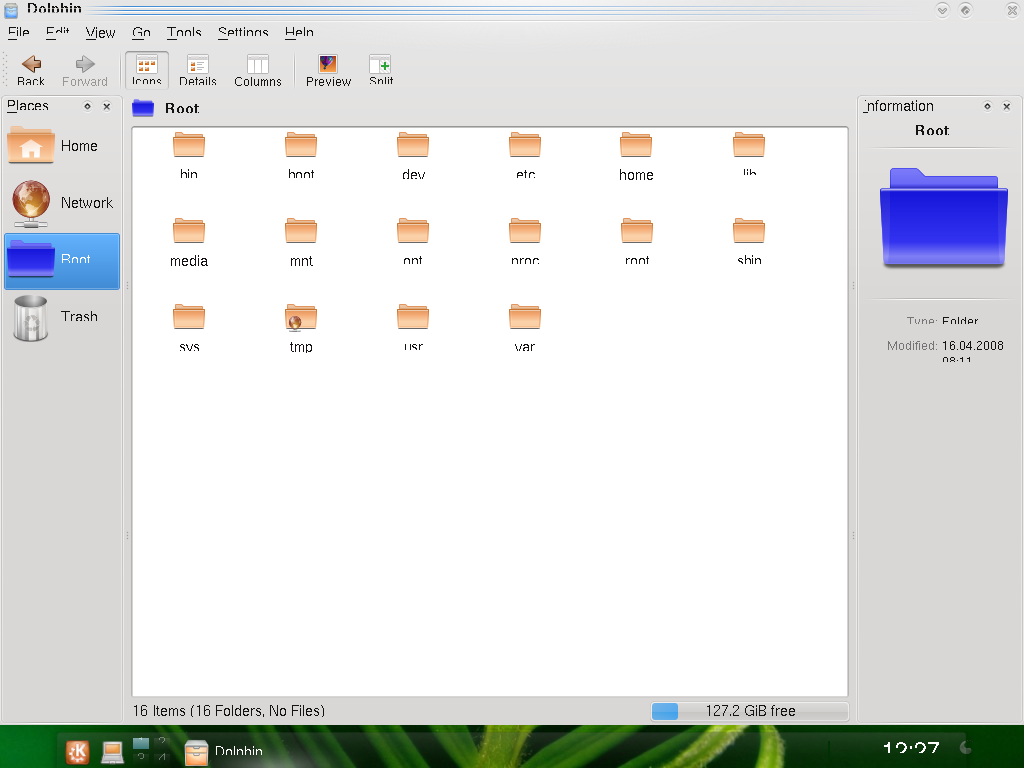This screenshot has width=1024, height=768.
Task: Click the Back arrow toolbar icon
Action: click(x=31, y=65)
